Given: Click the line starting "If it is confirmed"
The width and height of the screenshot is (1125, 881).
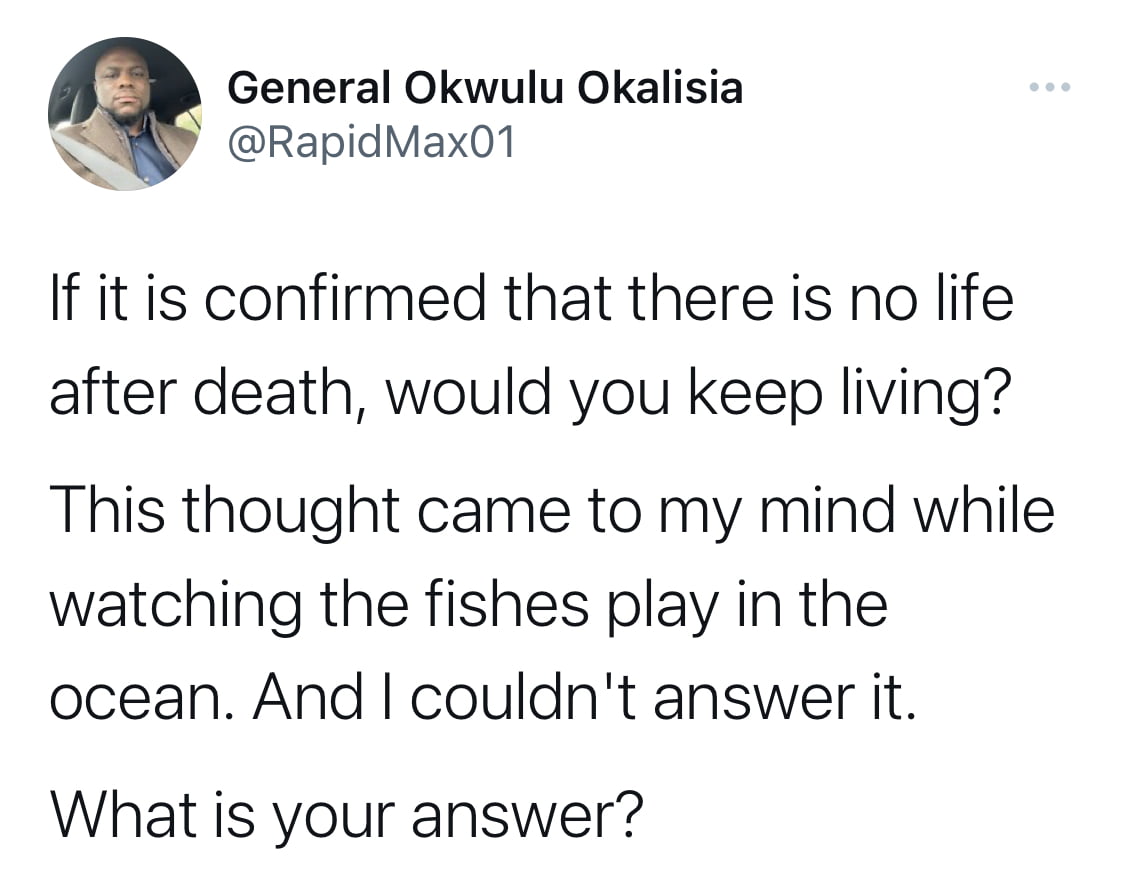Looking at the screenshot, I should coord(532,298).
